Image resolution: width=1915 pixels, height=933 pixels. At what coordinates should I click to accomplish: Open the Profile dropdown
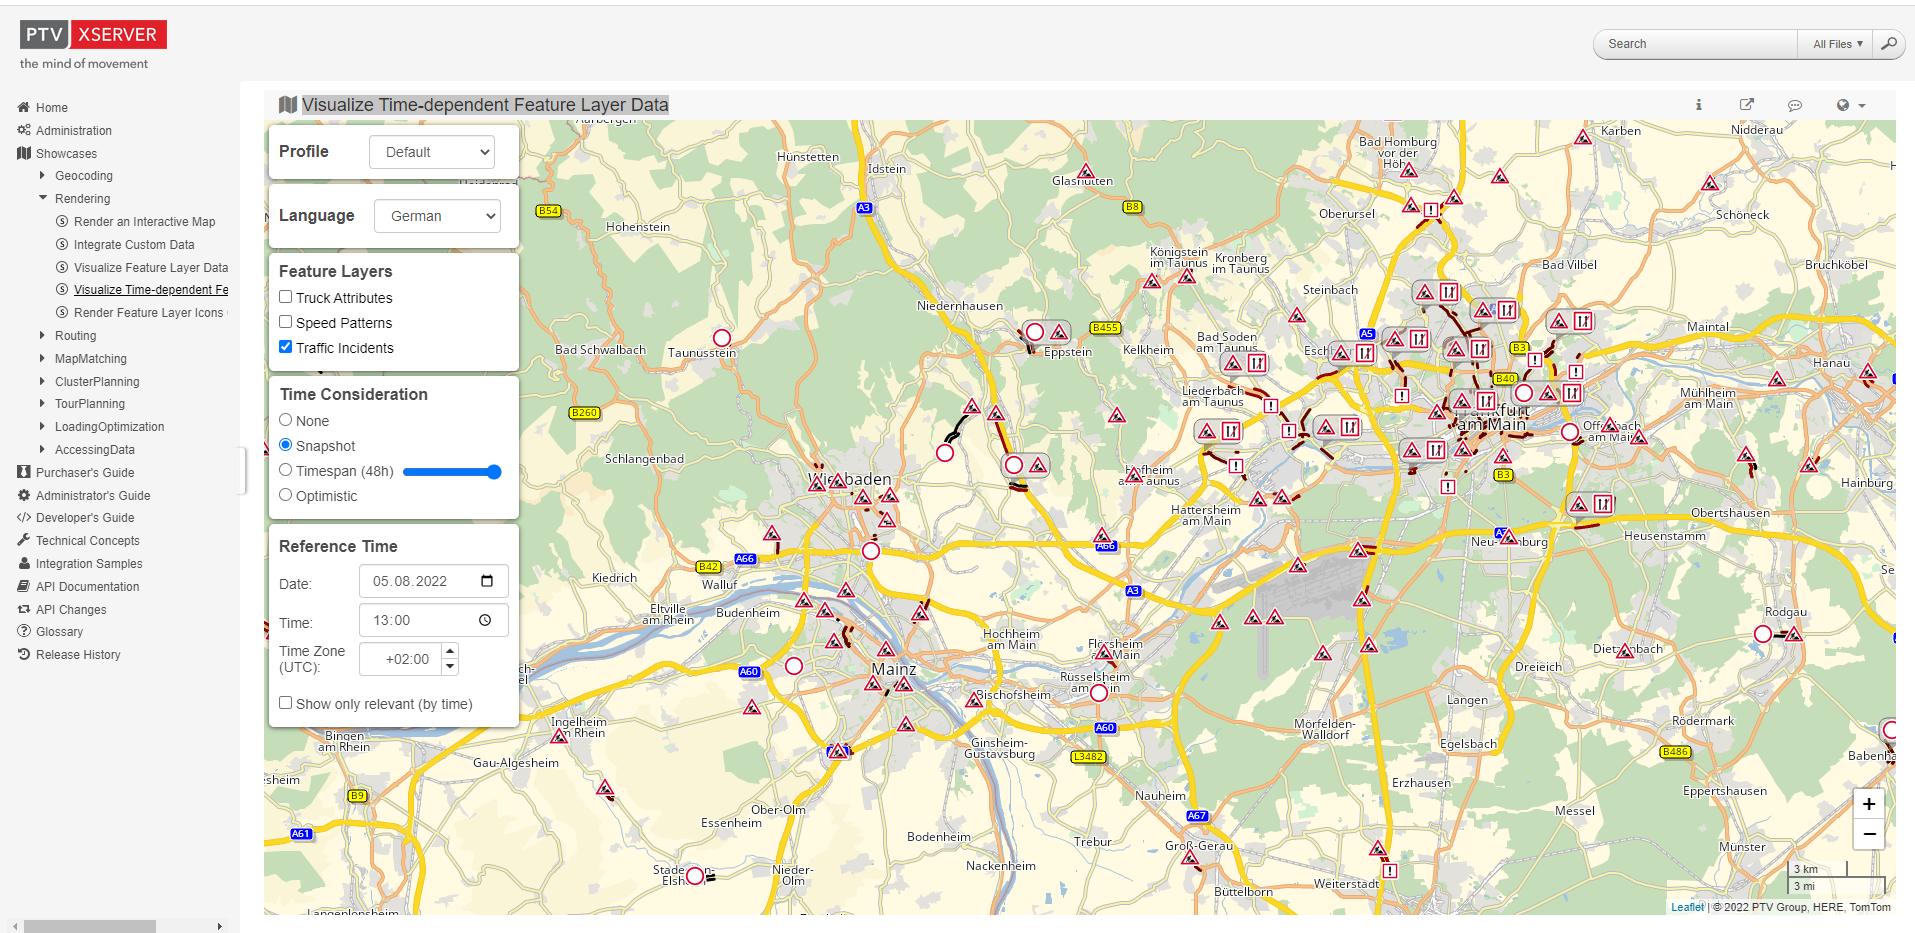pos(432,152)
